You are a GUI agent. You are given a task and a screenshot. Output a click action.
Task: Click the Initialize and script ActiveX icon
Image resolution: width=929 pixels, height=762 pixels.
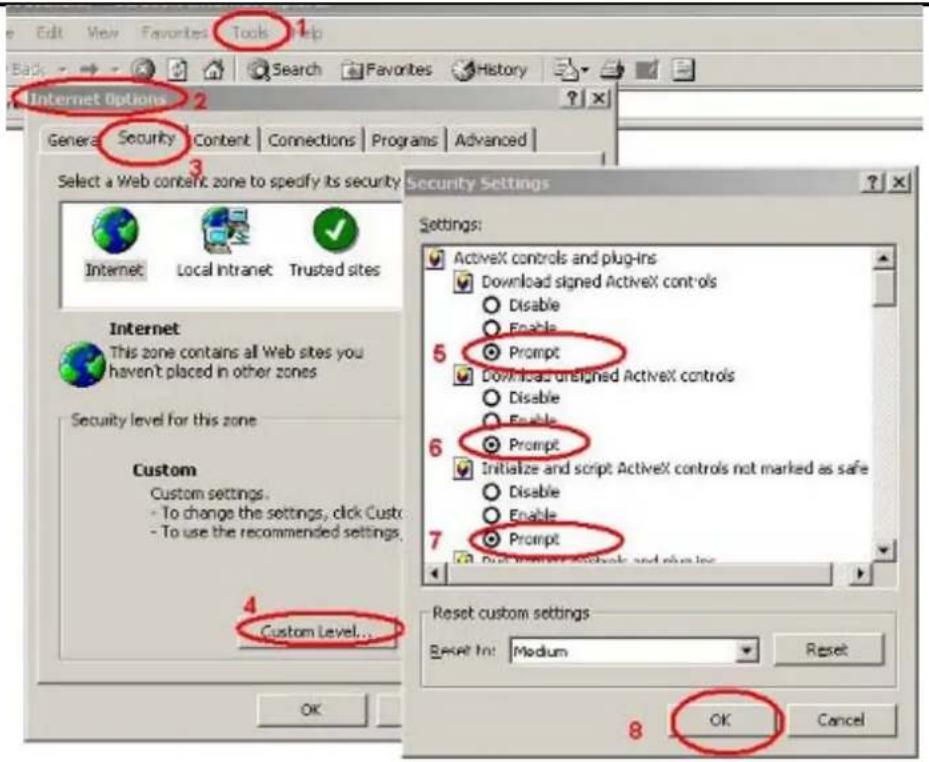pos(463,469)
